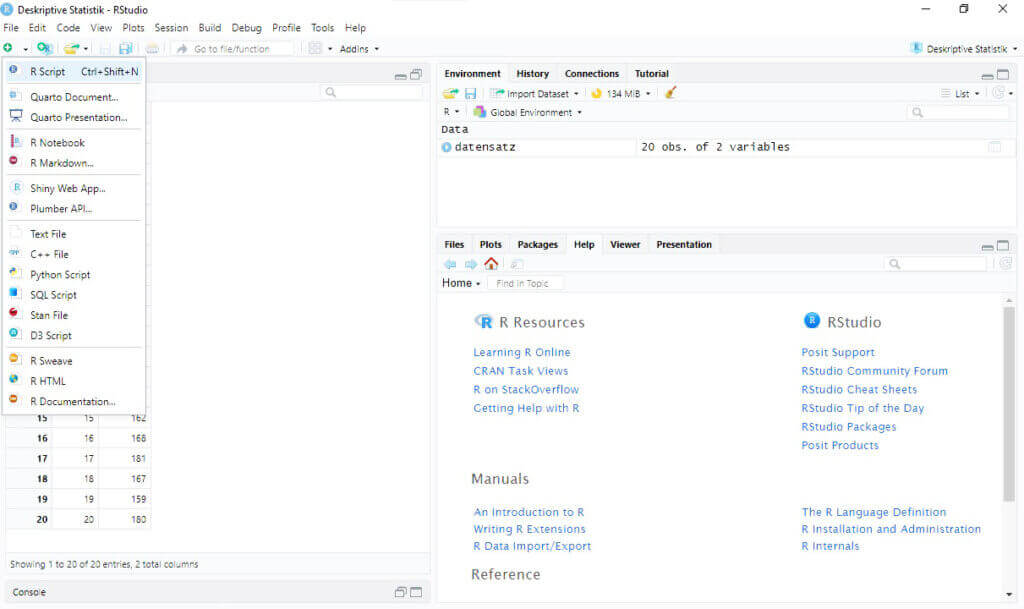1024x609 pixels.
Task: Switch to the Packages tab
Action: pos(537,245)
